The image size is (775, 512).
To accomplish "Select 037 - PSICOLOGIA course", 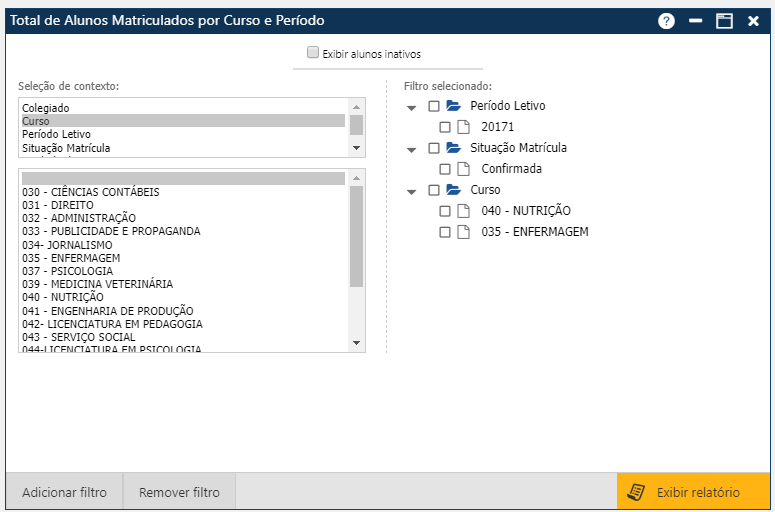I will point(183,271).
